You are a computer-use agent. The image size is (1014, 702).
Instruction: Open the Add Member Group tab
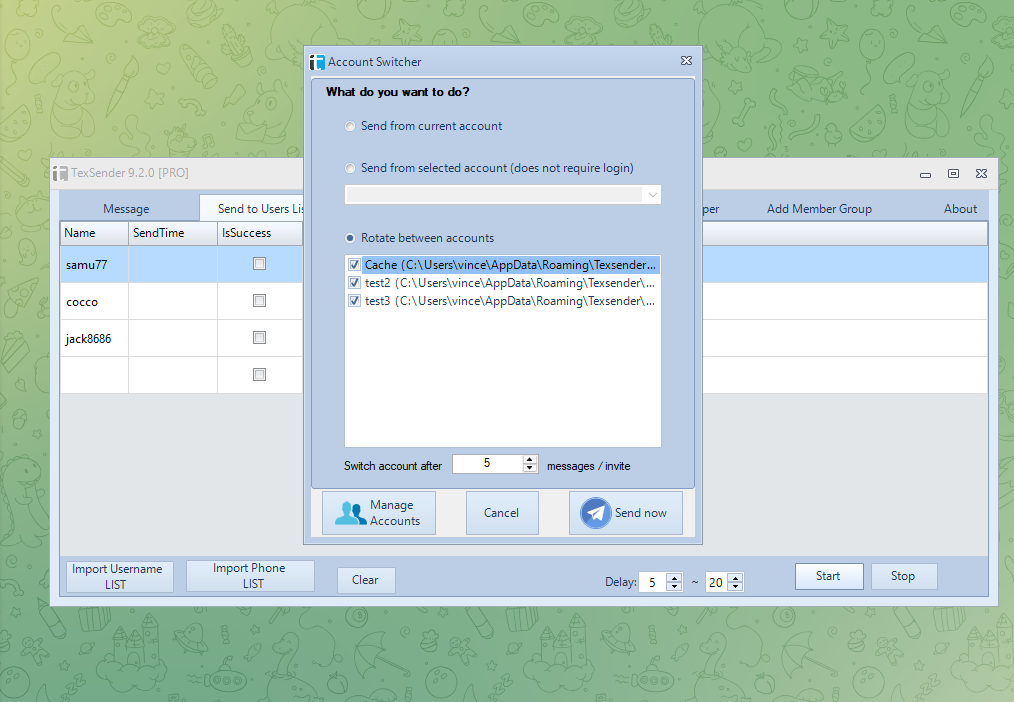[x=819, y=209]
